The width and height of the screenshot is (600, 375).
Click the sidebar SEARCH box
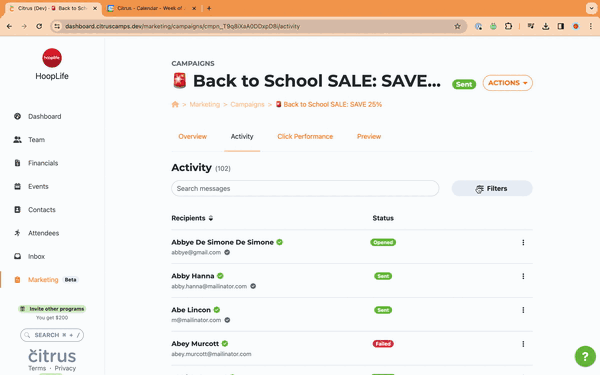52,335
